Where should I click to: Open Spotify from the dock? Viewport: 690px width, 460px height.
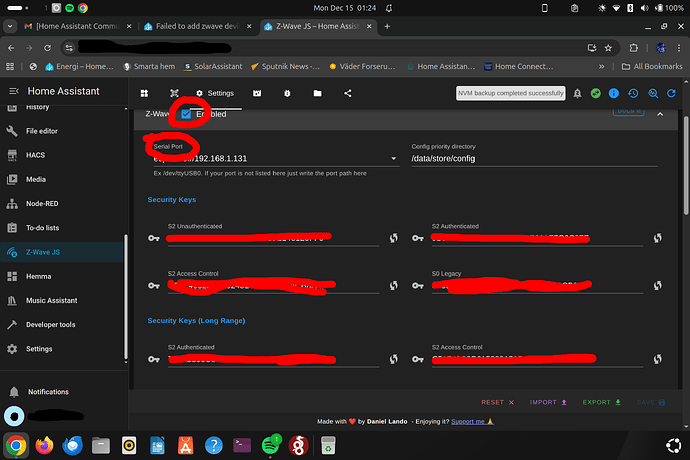point(270,446)
